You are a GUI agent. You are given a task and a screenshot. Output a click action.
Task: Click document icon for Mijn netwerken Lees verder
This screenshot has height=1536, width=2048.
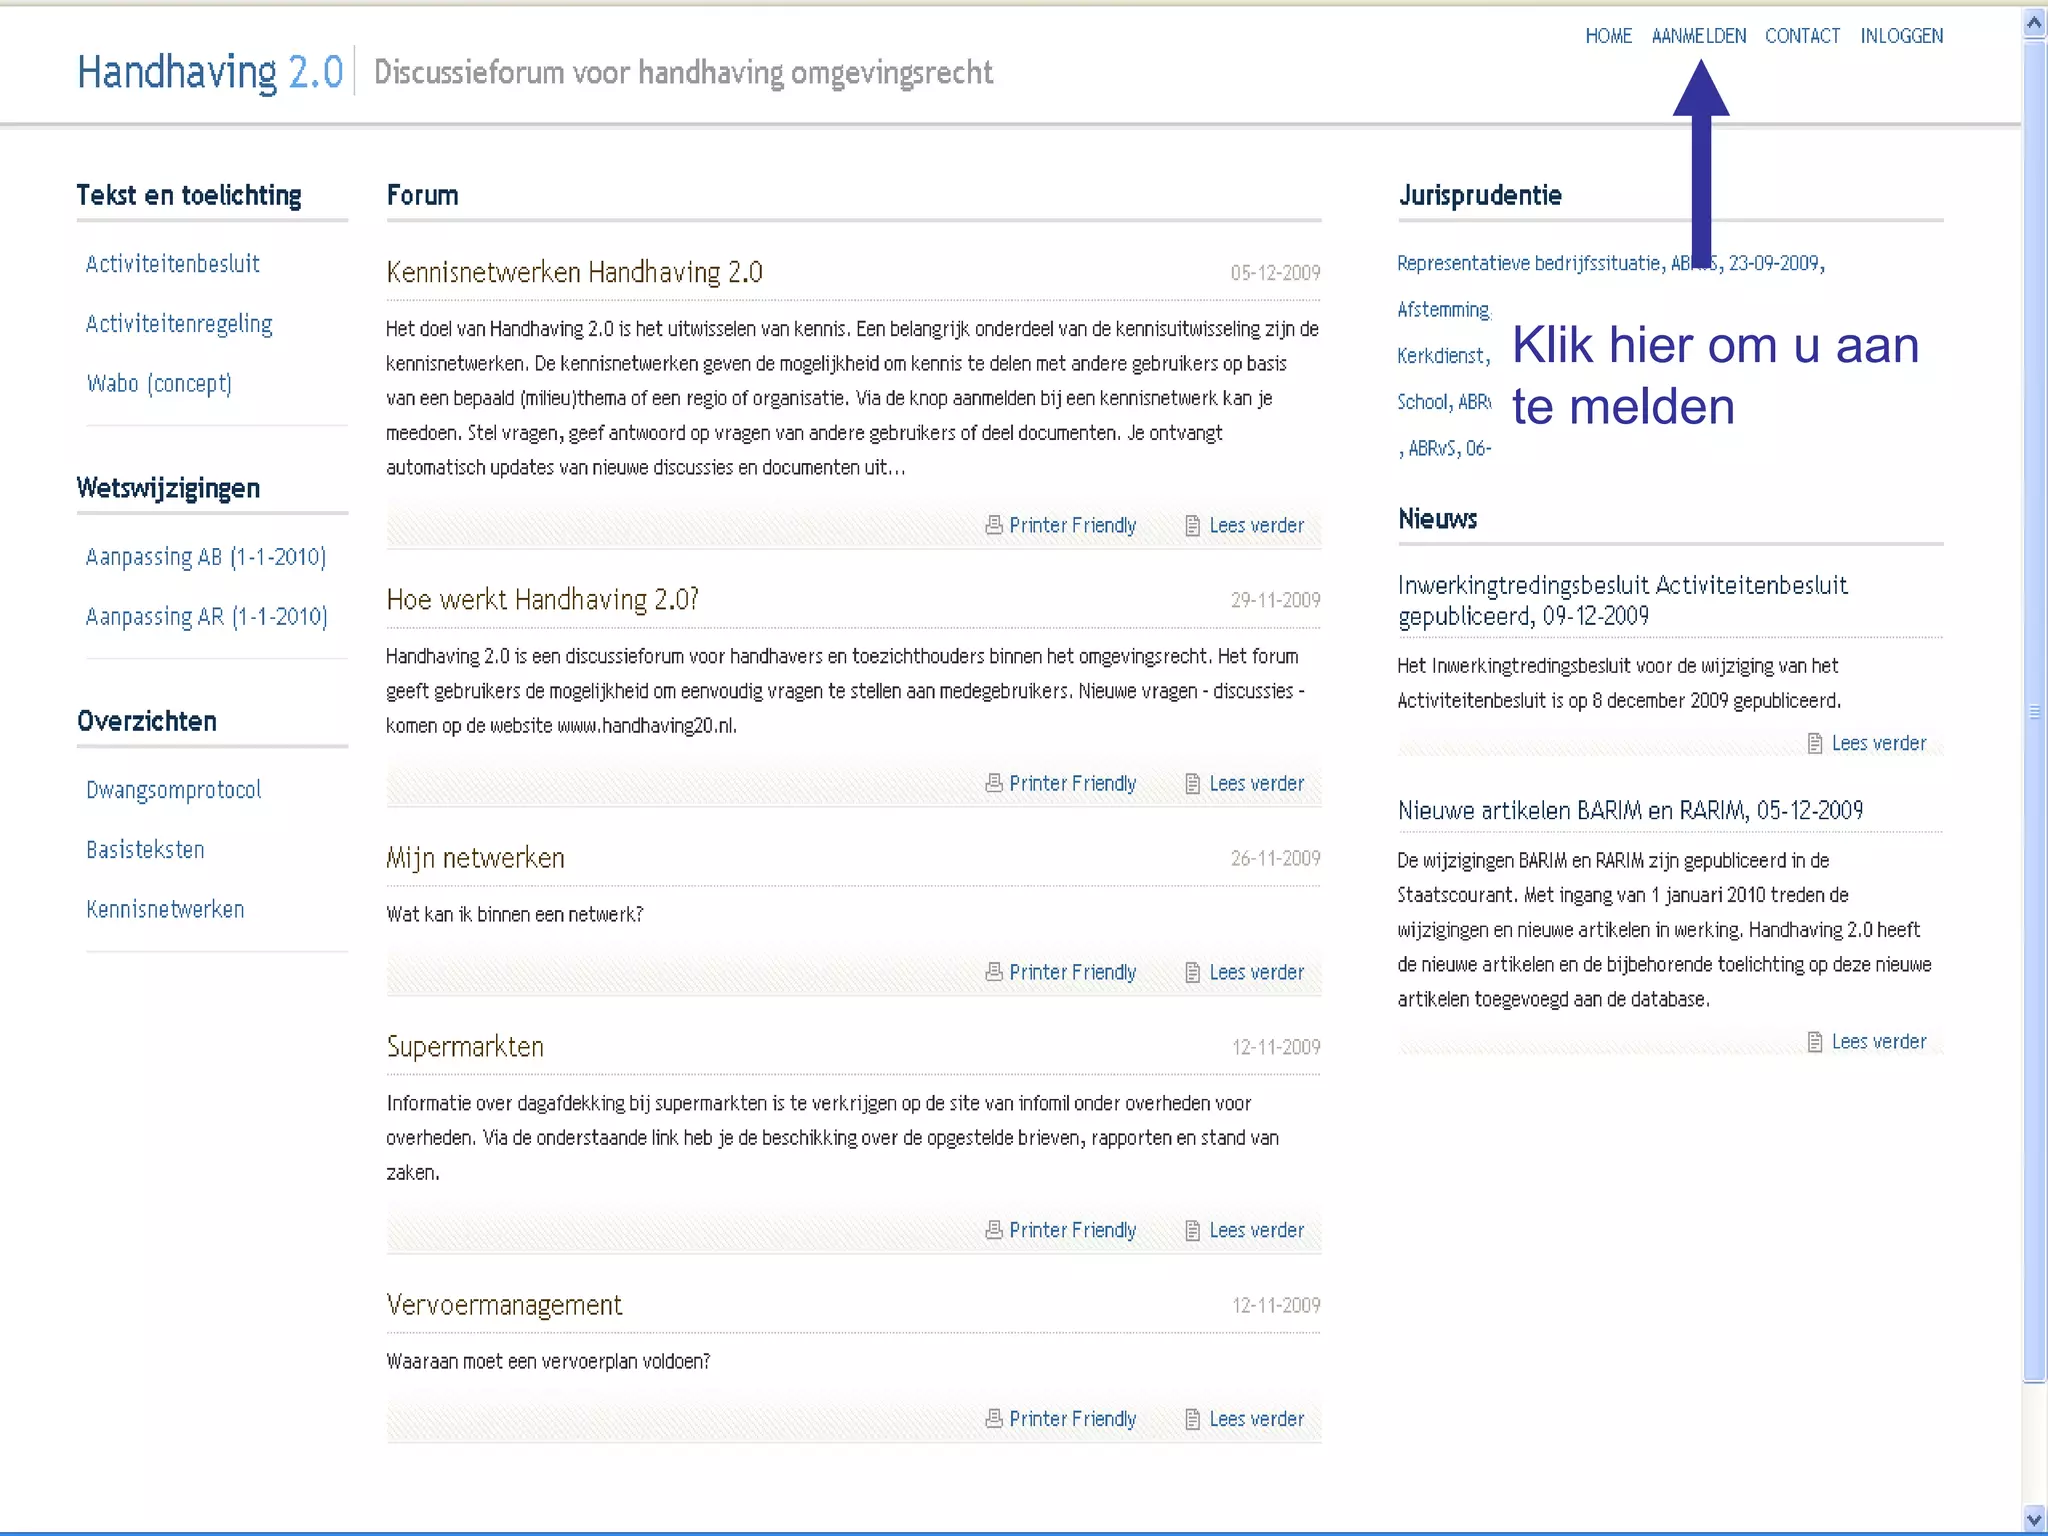[x=1192, y=972]
